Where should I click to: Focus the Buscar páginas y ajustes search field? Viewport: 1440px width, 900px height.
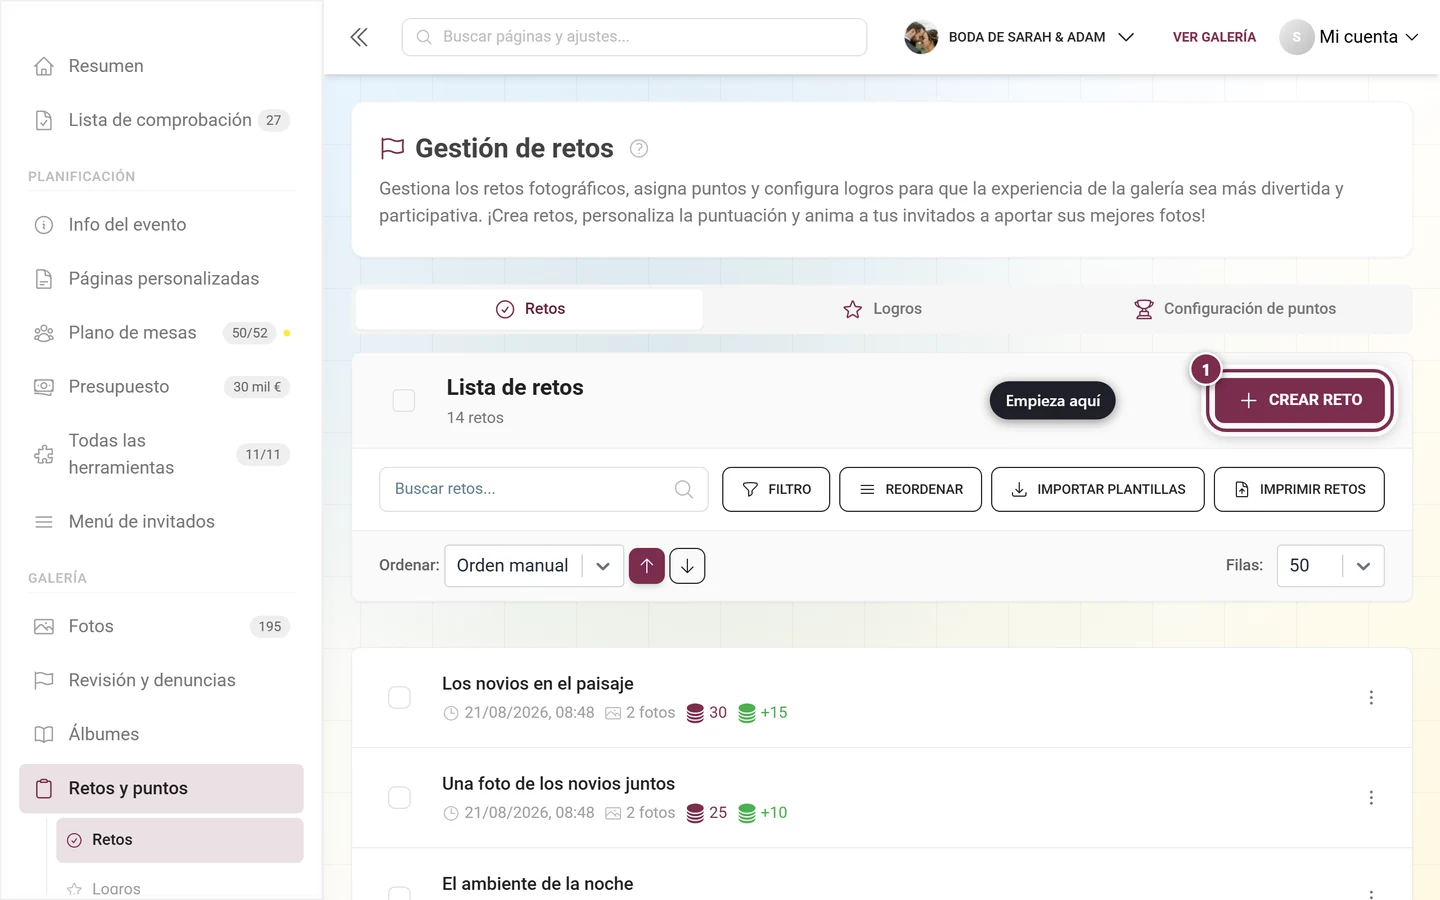click(634, 37)
